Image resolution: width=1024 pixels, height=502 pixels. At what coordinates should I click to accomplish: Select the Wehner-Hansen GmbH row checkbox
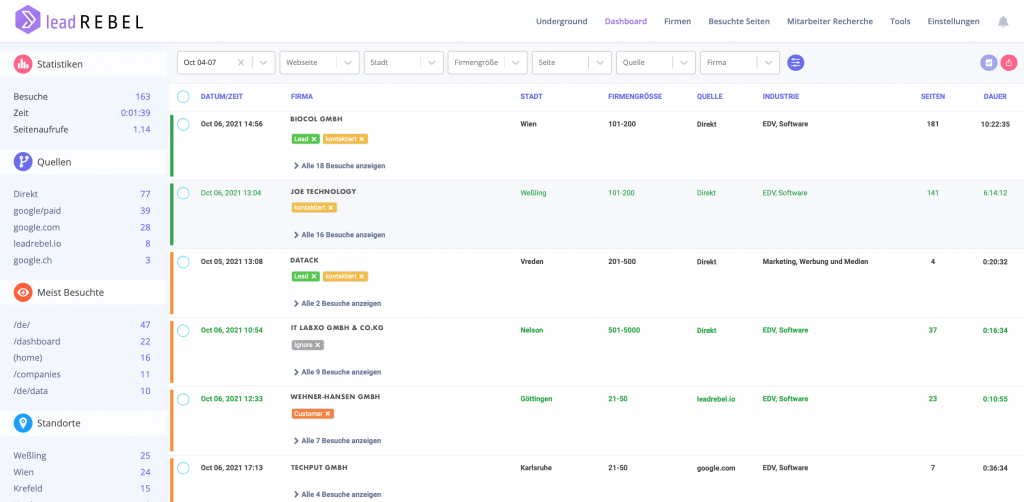click(183, 399)
